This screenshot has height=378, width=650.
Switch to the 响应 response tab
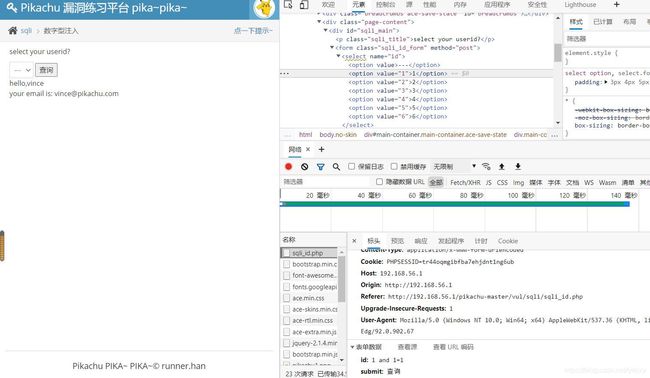pyautogui.click(x=421, y=241)
